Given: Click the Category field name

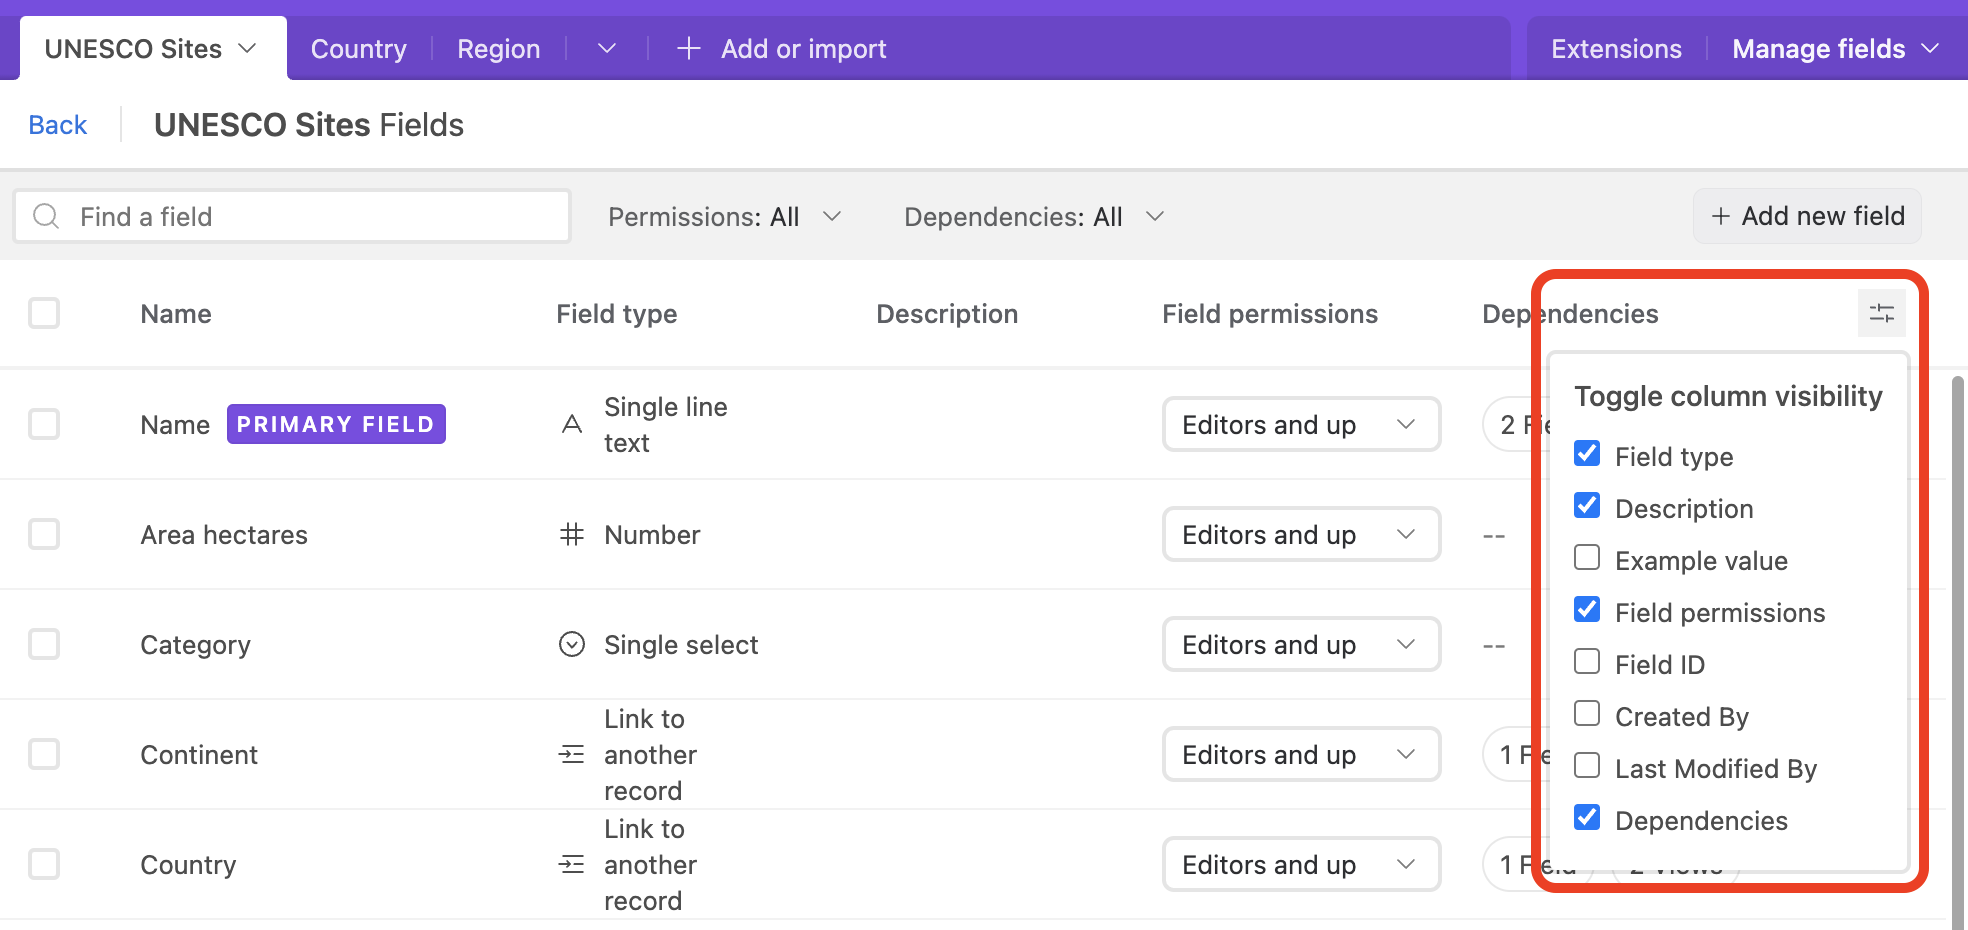Looking at the screenshot, I should (195, 645).
